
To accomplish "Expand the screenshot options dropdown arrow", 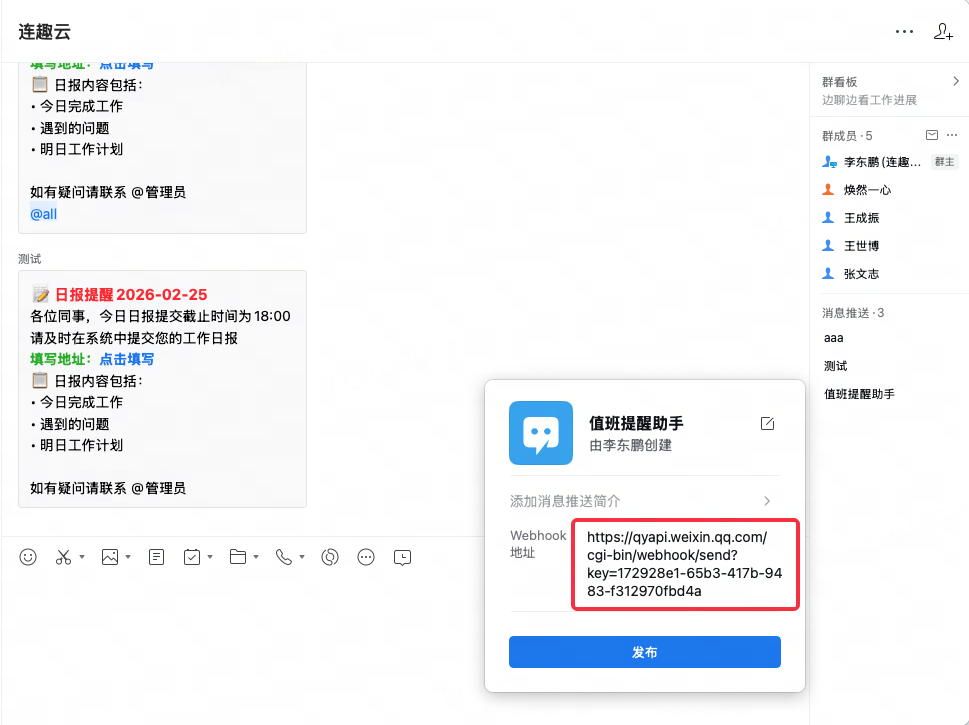I will click(80, 558).
